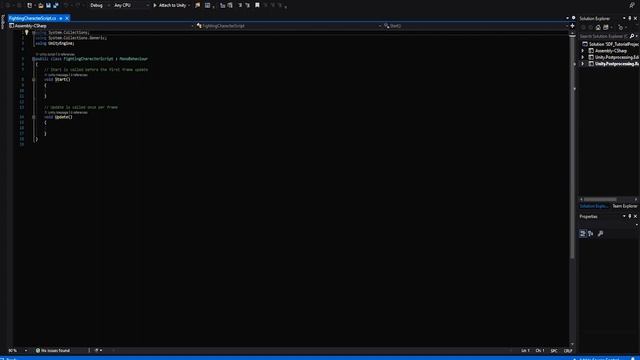This screenshot has width=640, height=360.
Task: Click the Save All icon in toolbar
Action: point(56,5)
